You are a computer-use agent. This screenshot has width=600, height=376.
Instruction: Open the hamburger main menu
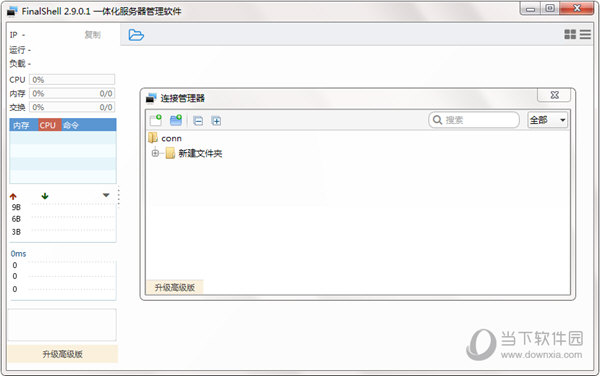[585, 34]
